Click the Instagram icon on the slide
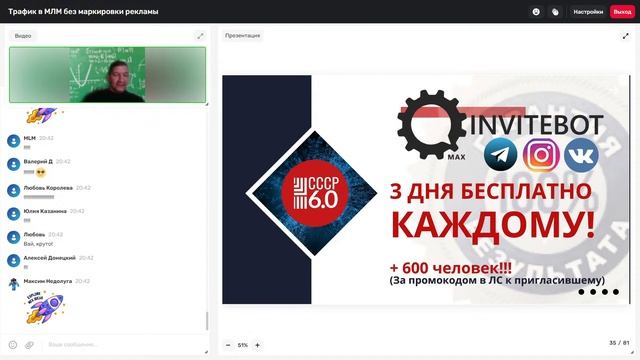 coord(541,155)
